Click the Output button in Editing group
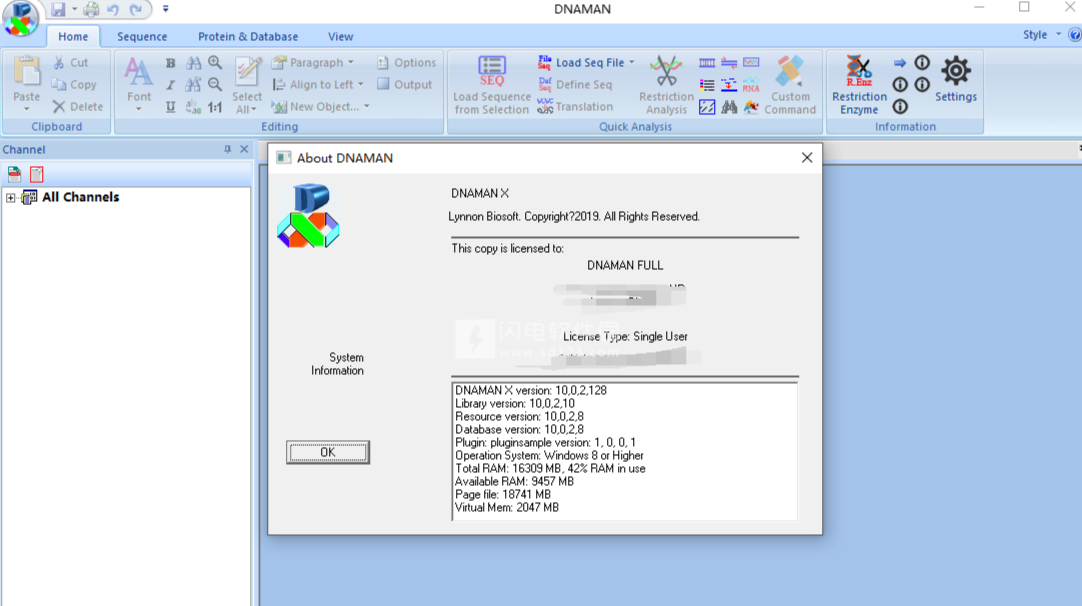This screenshot has width=1082, height=606. 404,85
